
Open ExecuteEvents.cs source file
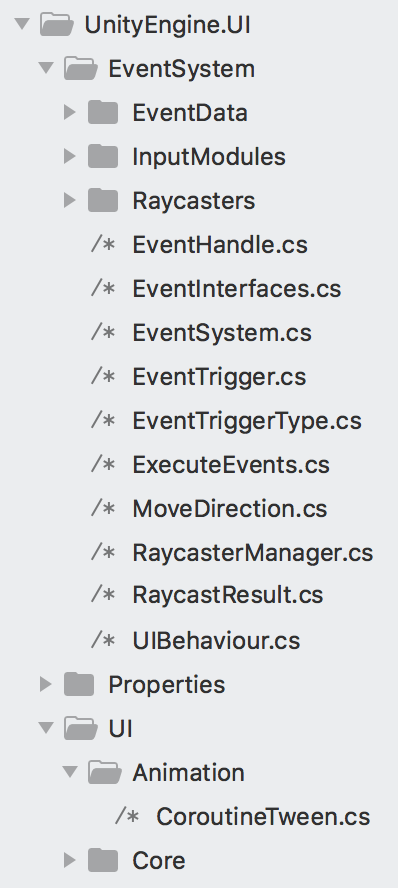231,465
